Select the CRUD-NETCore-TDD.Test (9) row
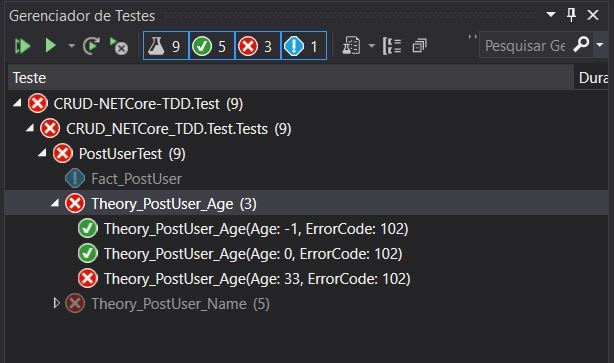The width and height of the screenshot is (614, 363). 307,104
